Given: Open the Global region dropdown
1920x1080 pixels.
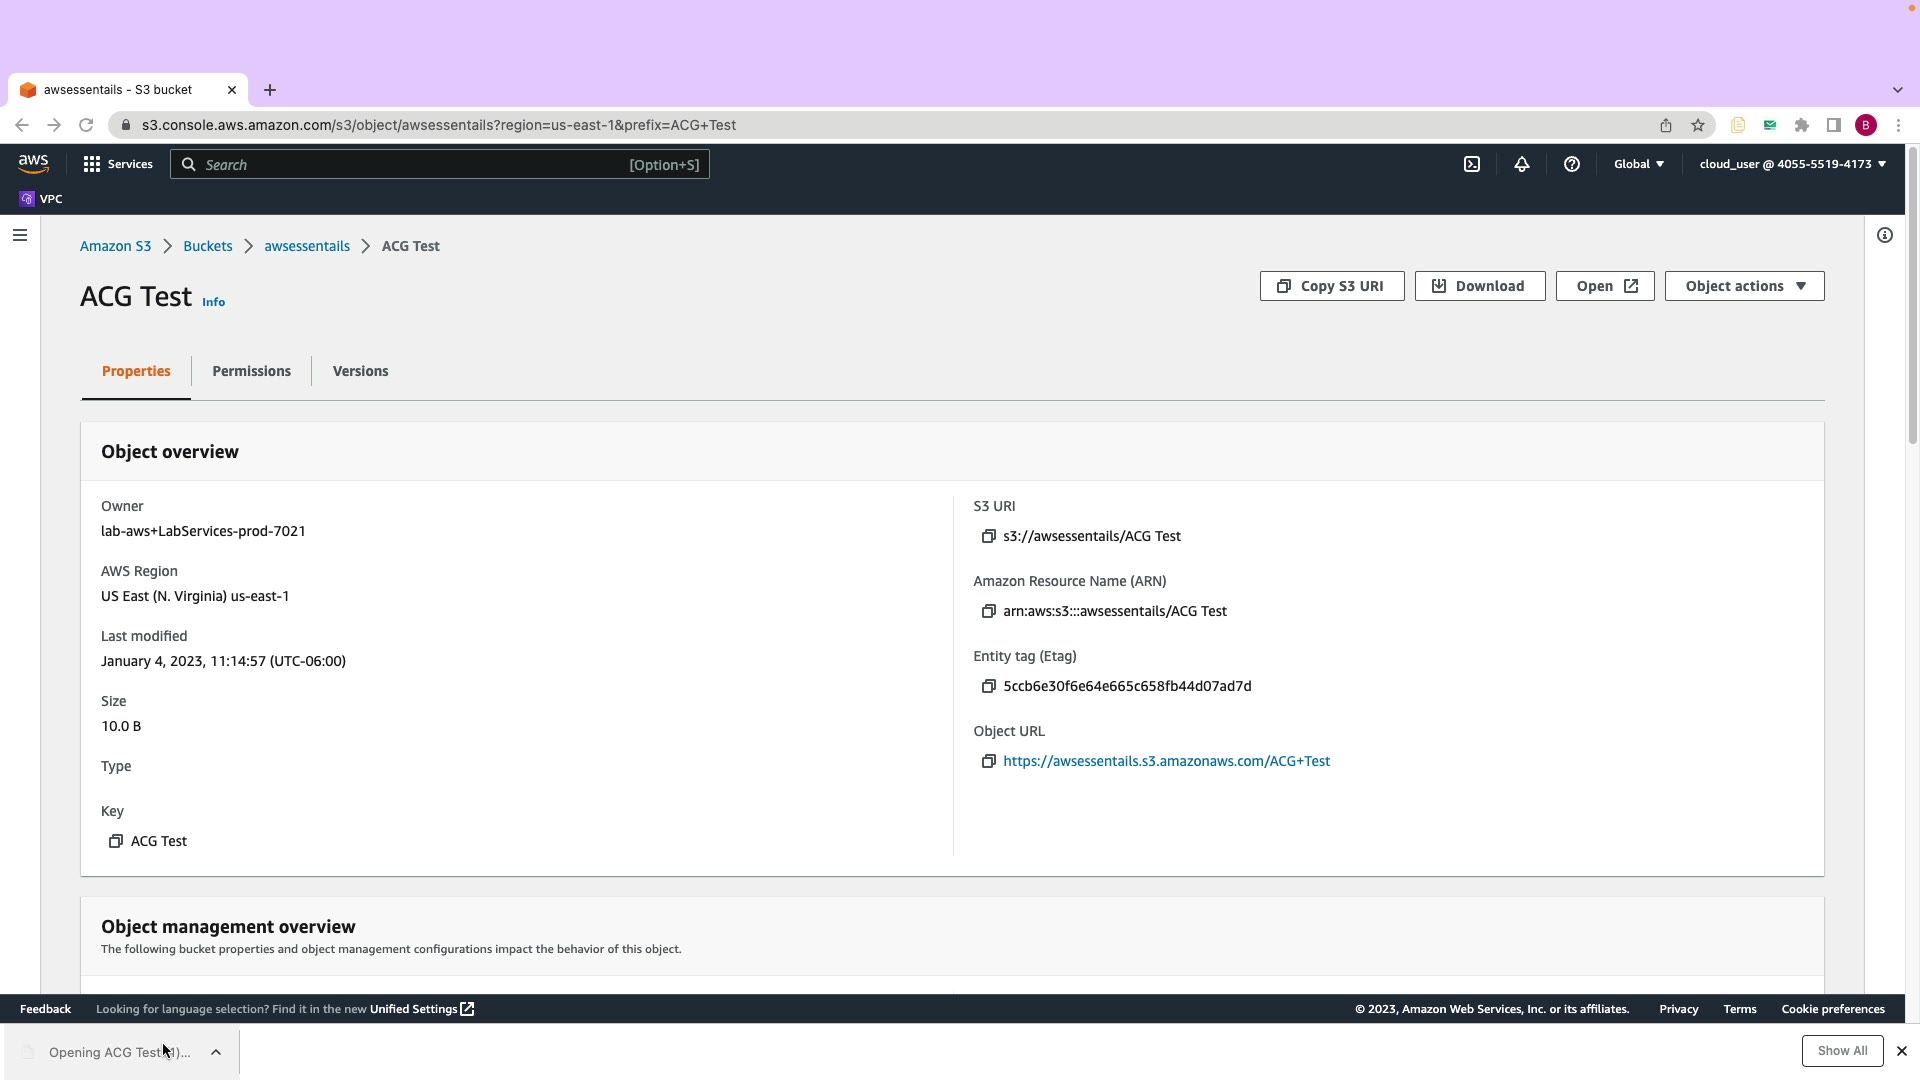Looking at the screenshot, I should click(x=1638, y=164).
